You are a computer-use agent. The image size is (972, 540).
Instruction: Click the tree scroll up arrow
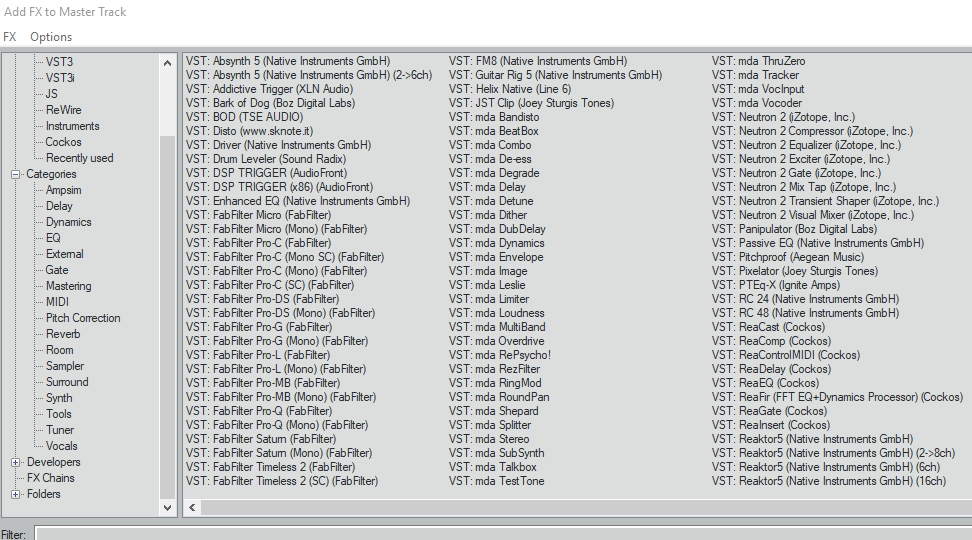pyautogui.click(x=167, y=63)
